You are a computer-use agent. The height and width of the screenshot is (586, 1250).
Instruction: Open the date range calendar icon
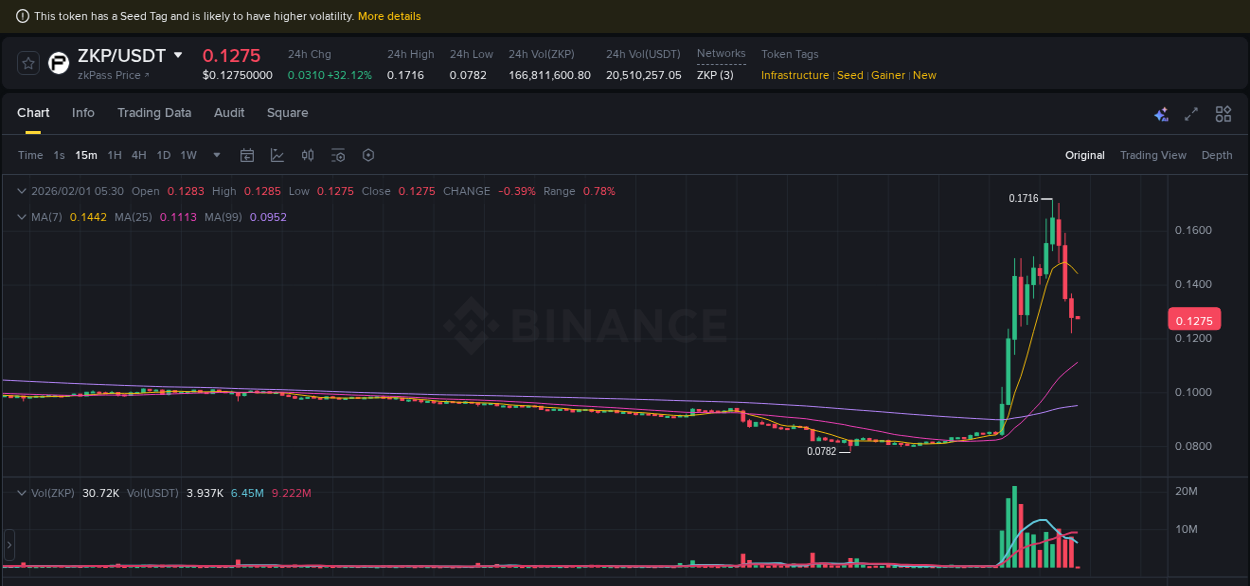coord(247,155)
